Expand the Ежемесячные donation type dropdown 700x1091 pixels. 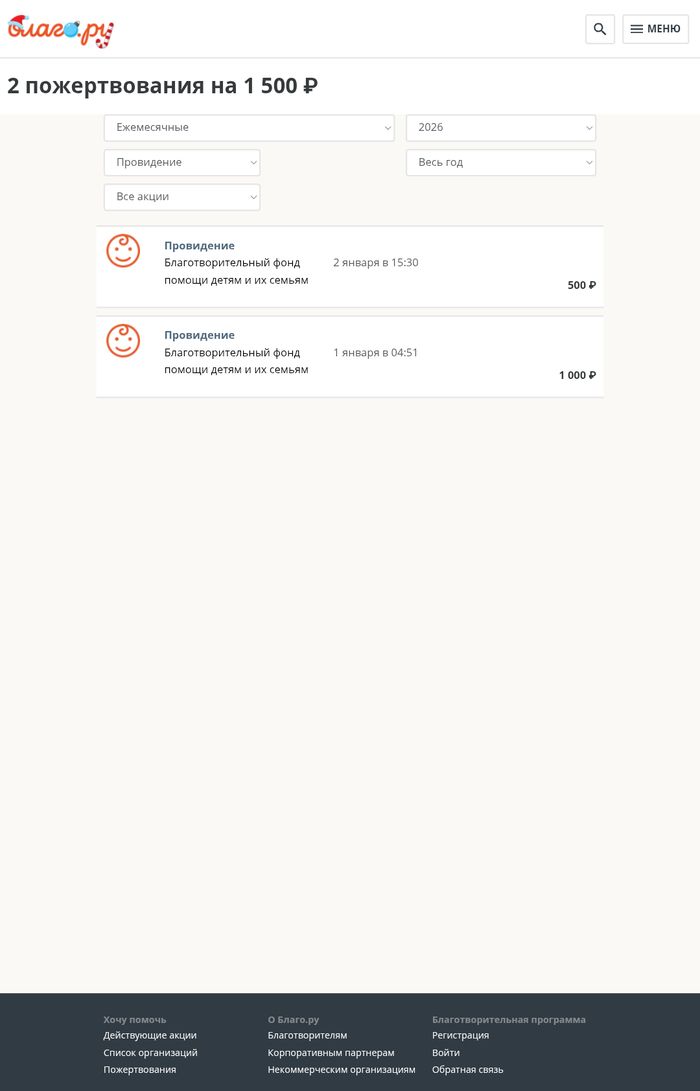[249, 128]
